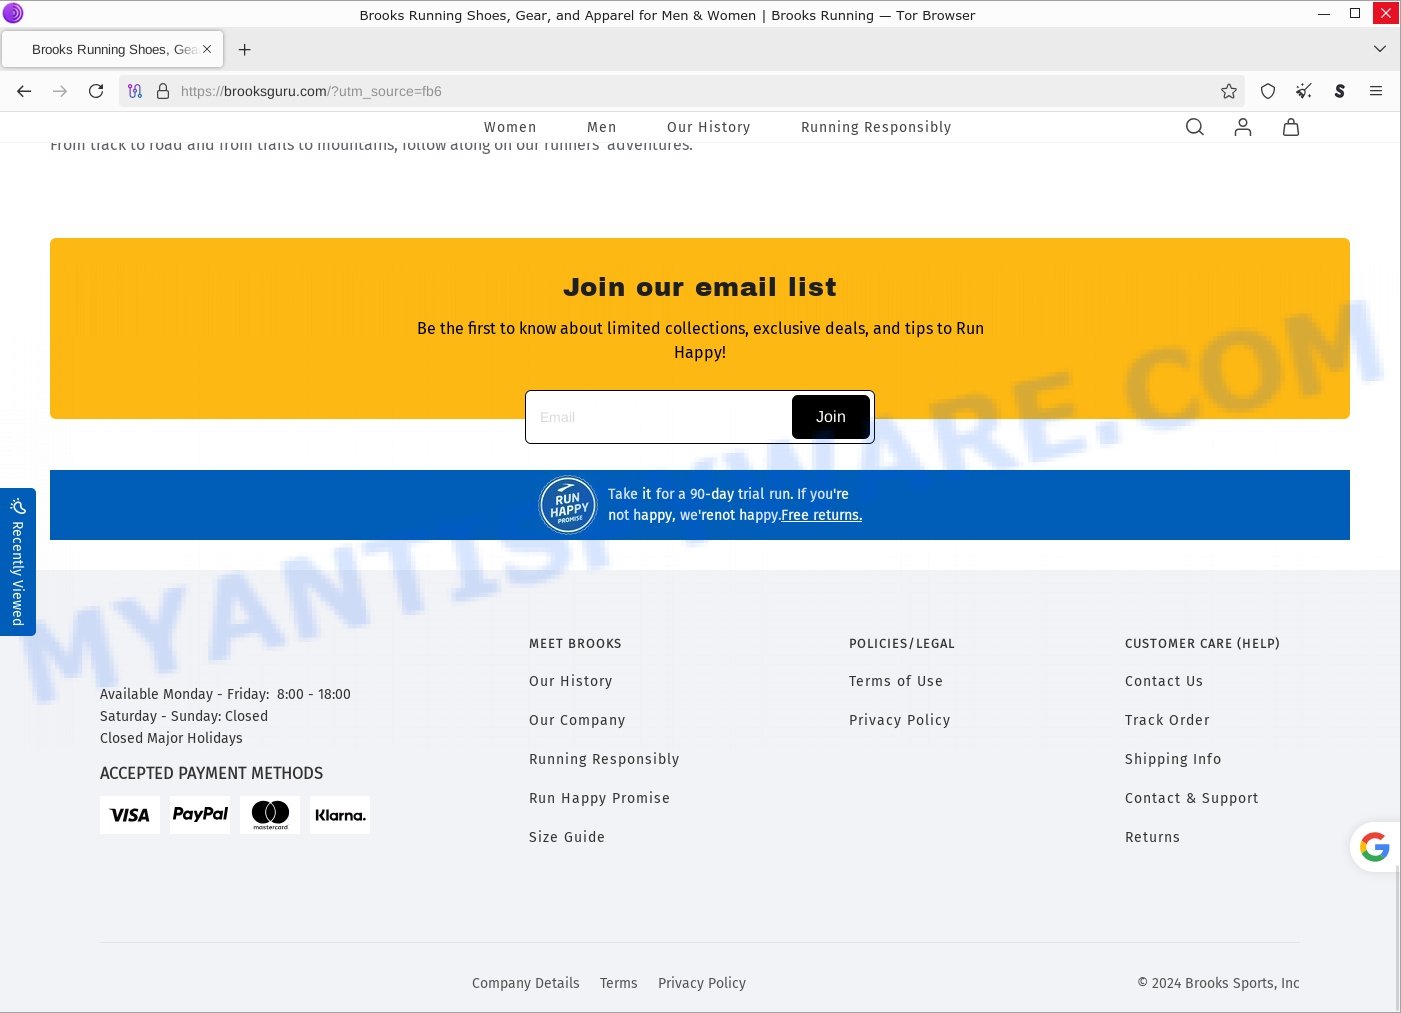1401x1013 pixels.
Task: Open the Women navigation menu
Action: click(x=510, y=127)
